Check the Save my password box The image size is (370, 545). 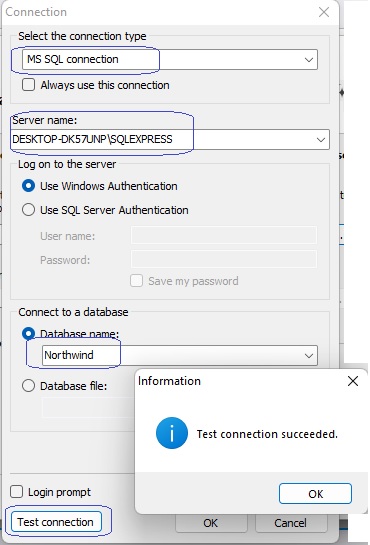(136, 281)
